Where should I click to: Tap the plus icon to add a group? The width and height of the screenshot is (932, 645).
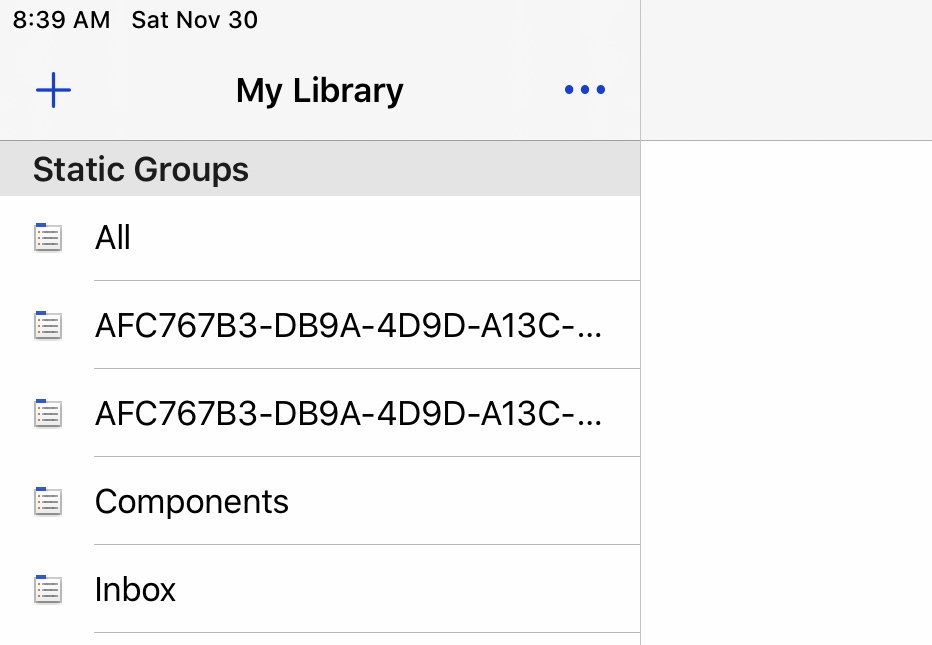click(53, 90)
